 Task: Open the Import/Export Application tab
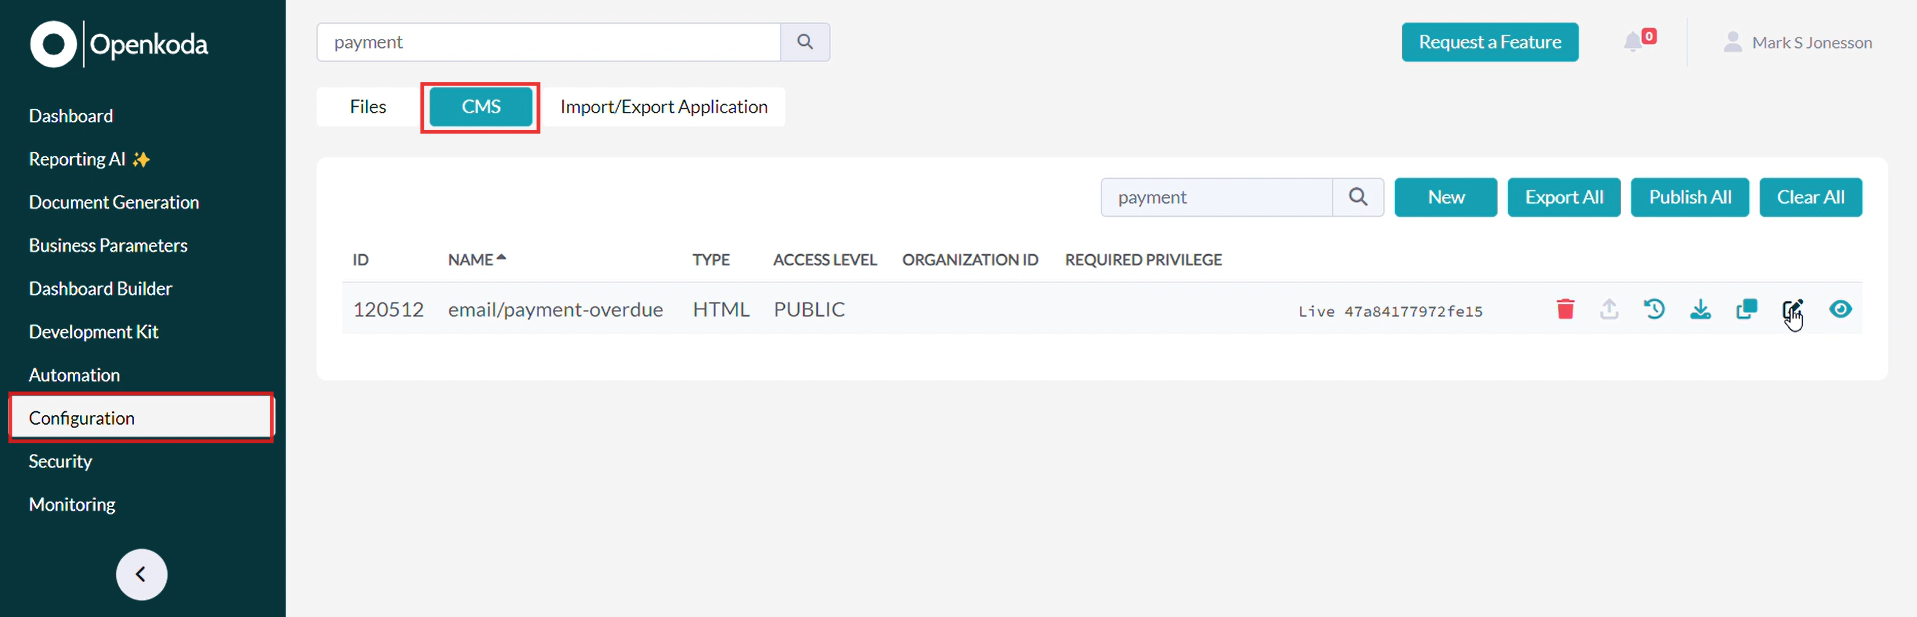[x=664, y=107]
